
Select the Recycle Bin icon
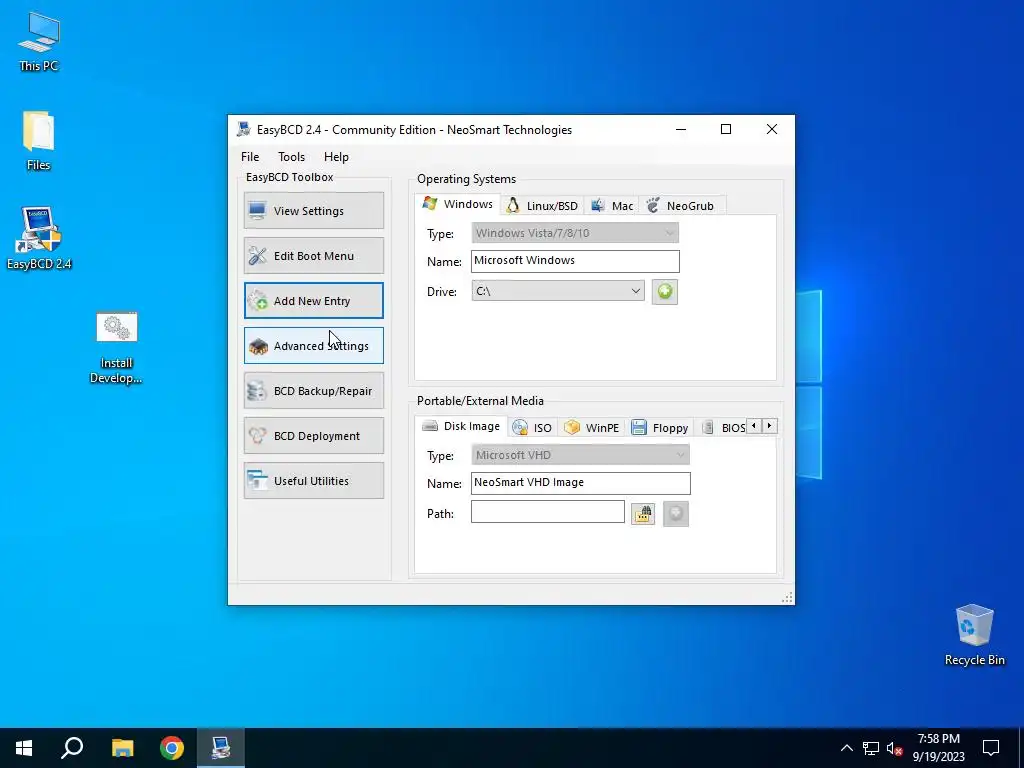[x=974, y=635]
